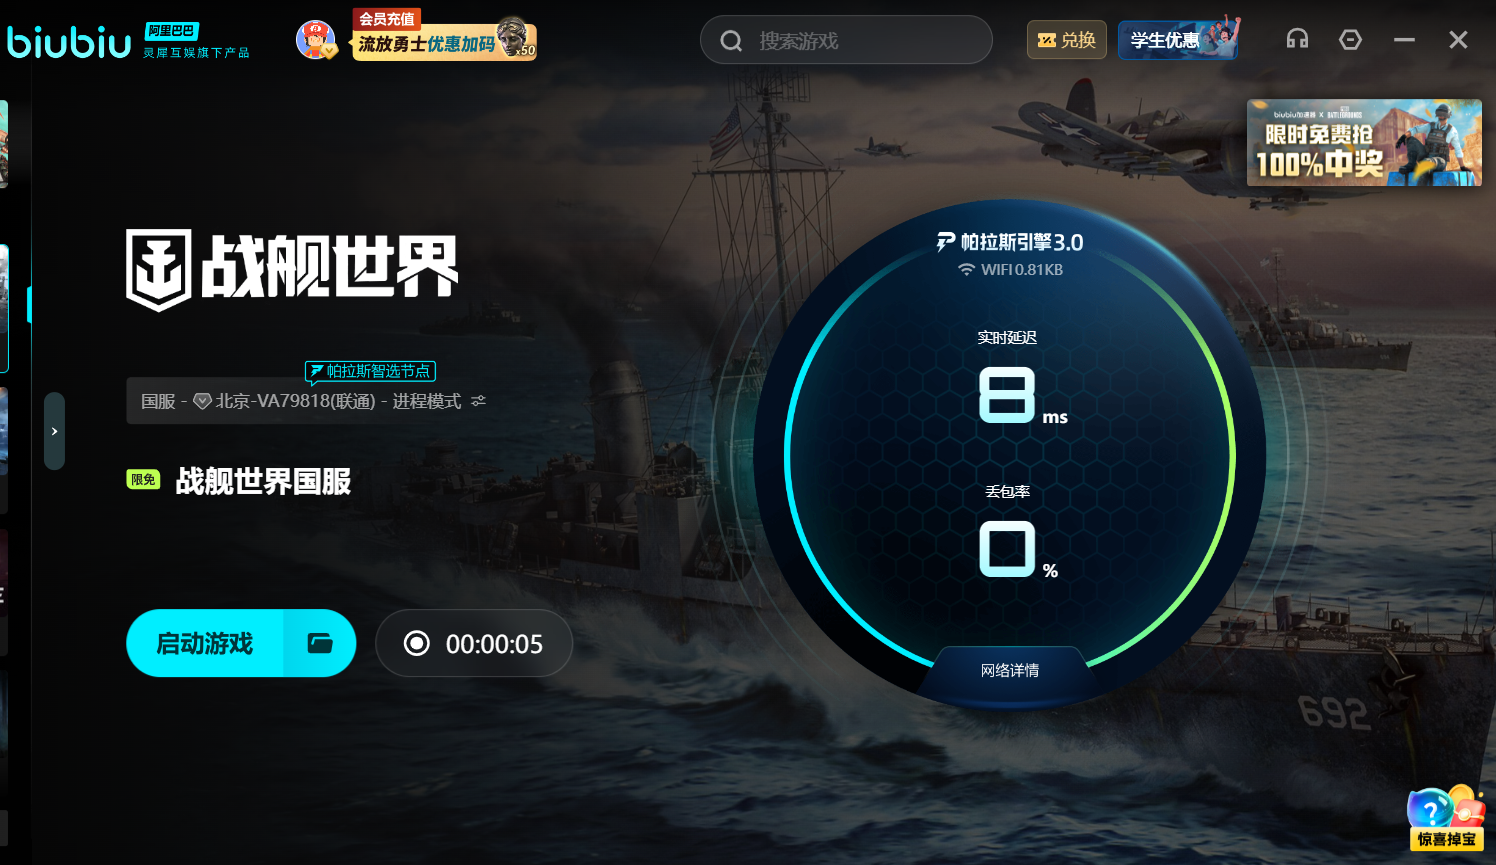Open the 限时免费抢 100%中奖 banner
Viewport: 1496px width, 865px height.
tap(1364, 142)
